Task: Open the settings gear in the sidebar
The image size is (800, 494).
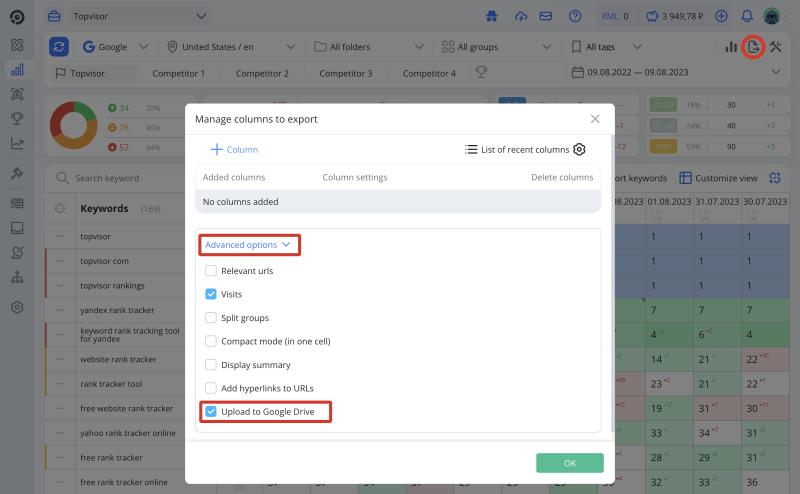Action: pyautogui.click(x=17, y=307)
